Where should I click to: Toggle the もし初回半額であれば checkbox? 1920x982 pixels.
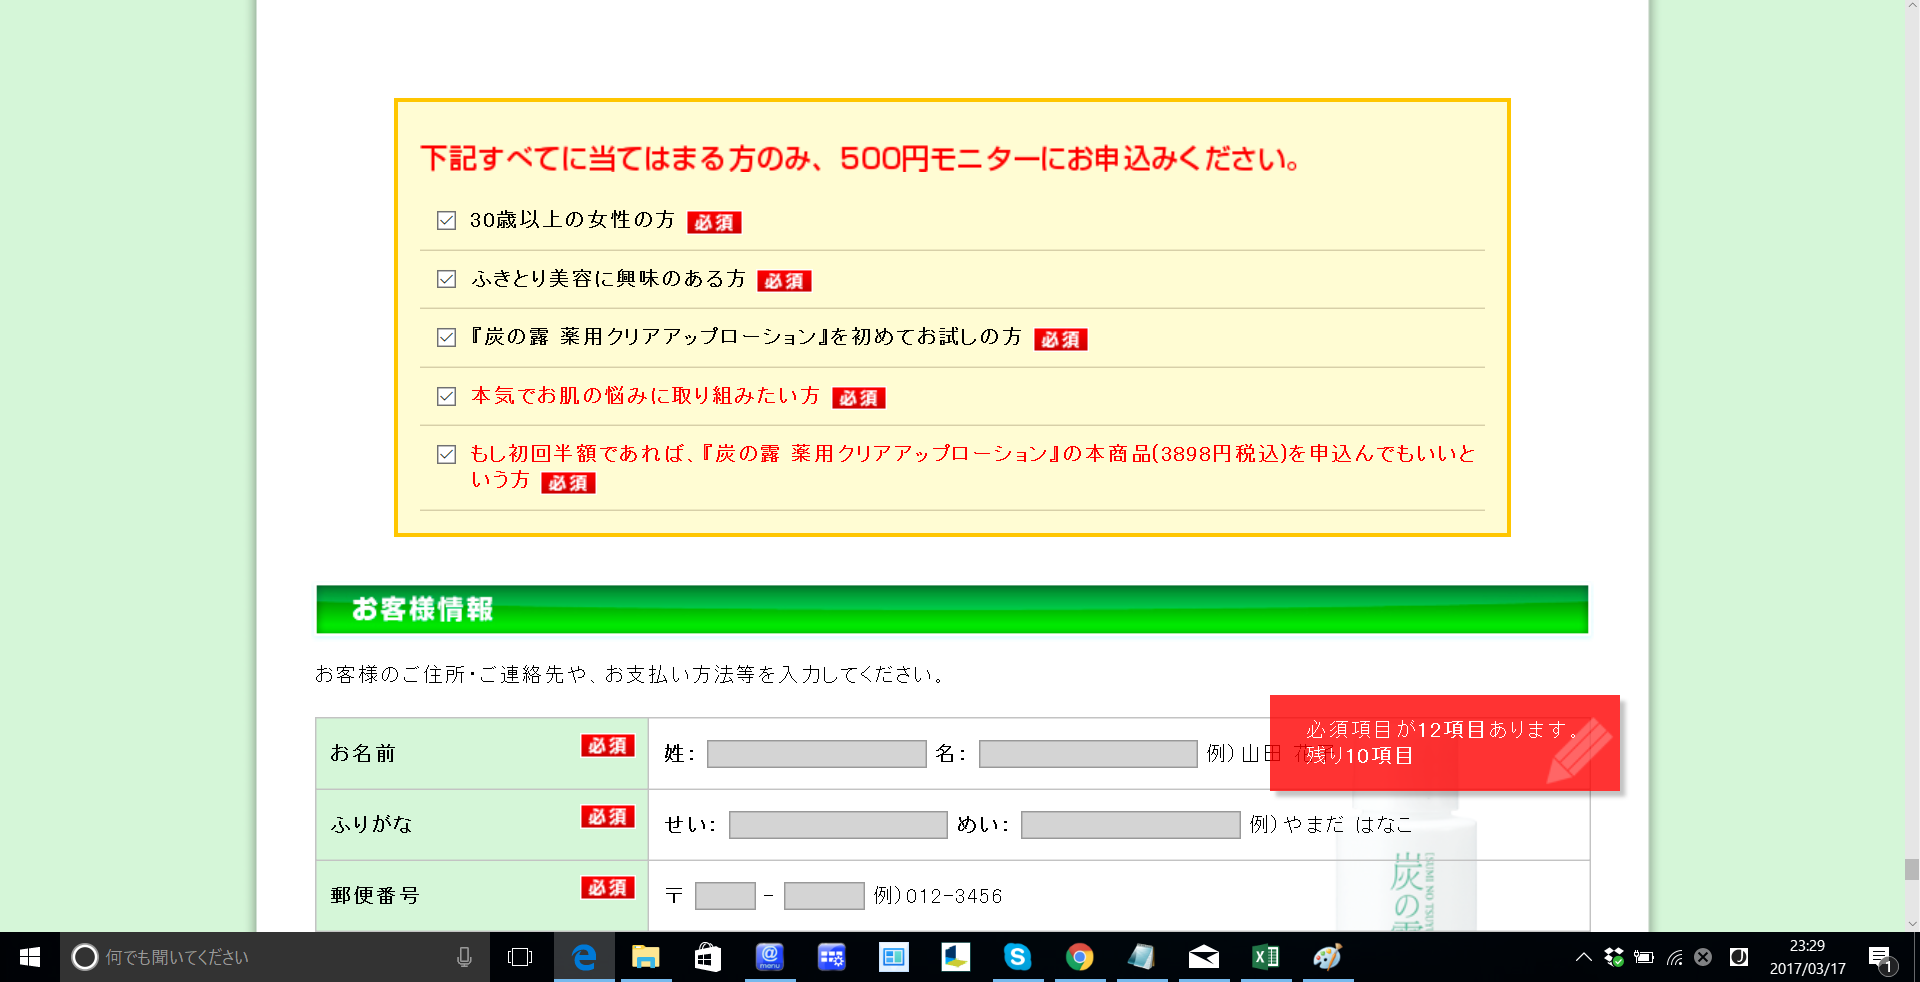pos(447,455)
